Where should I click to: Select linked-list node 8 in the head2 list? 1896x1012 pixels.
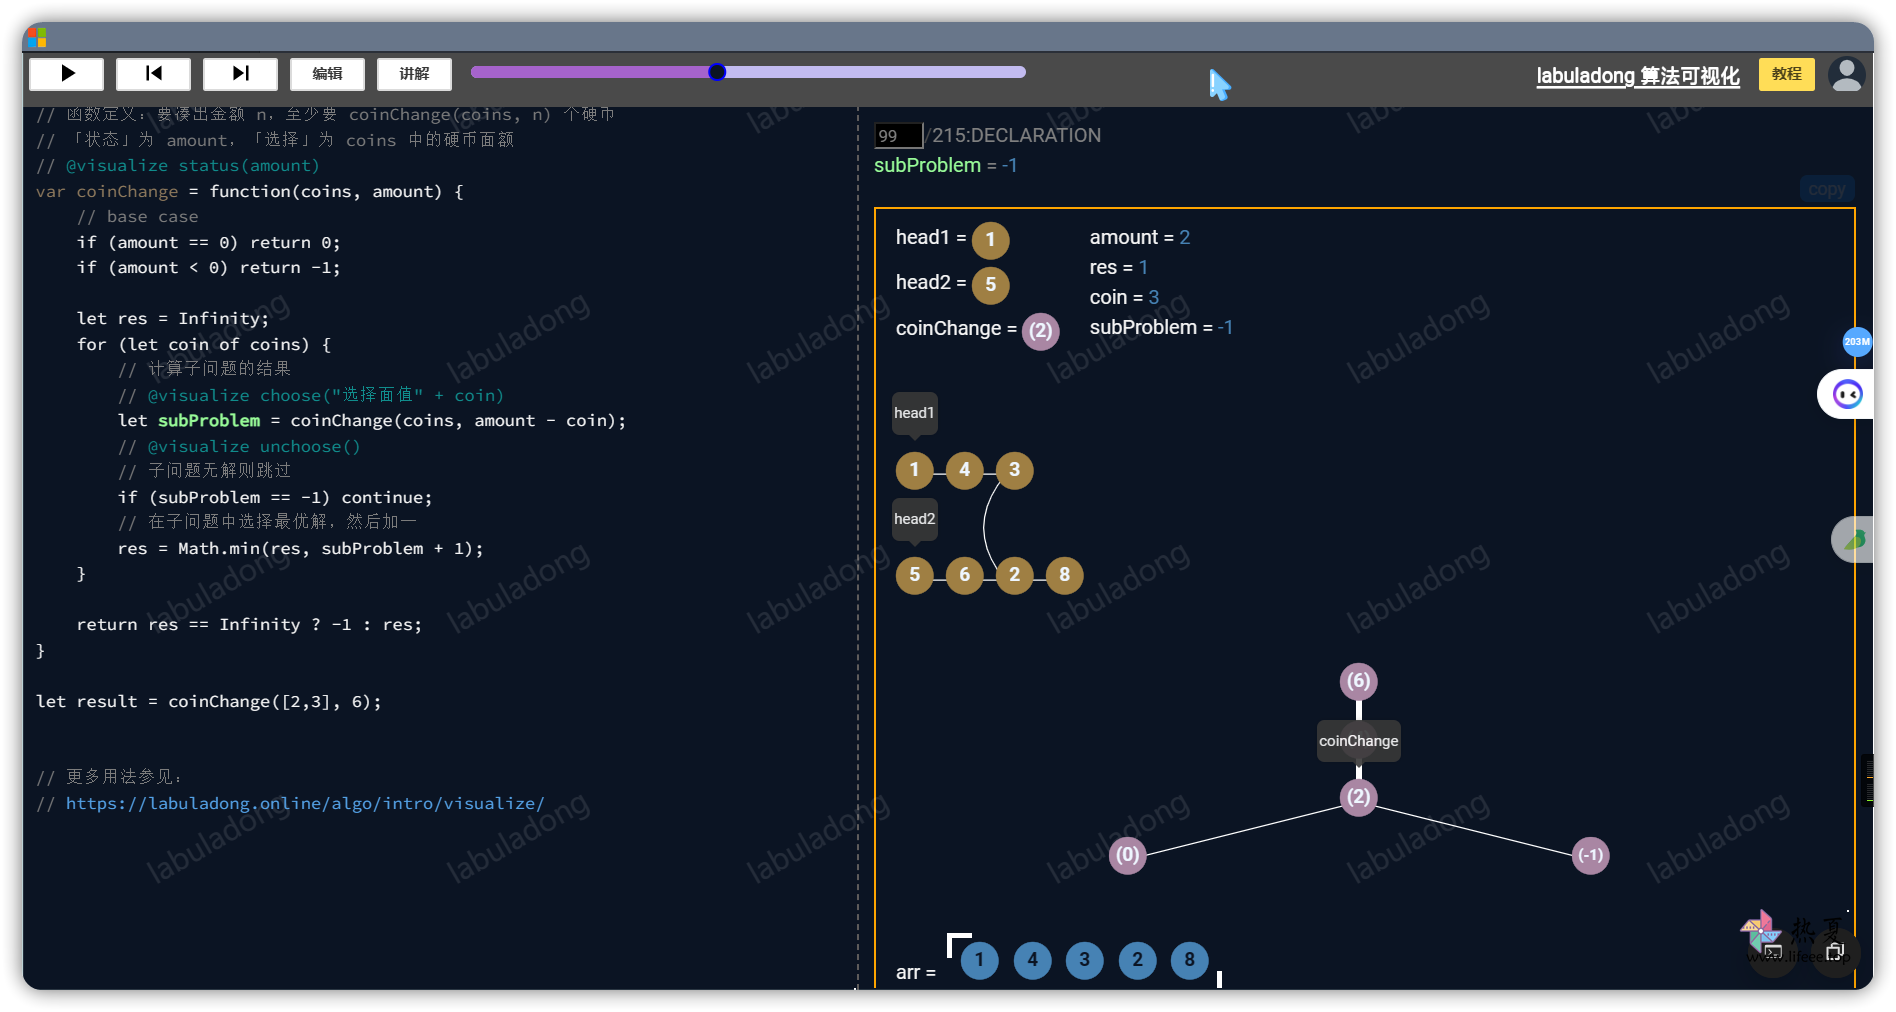(x=1064, y=575)
